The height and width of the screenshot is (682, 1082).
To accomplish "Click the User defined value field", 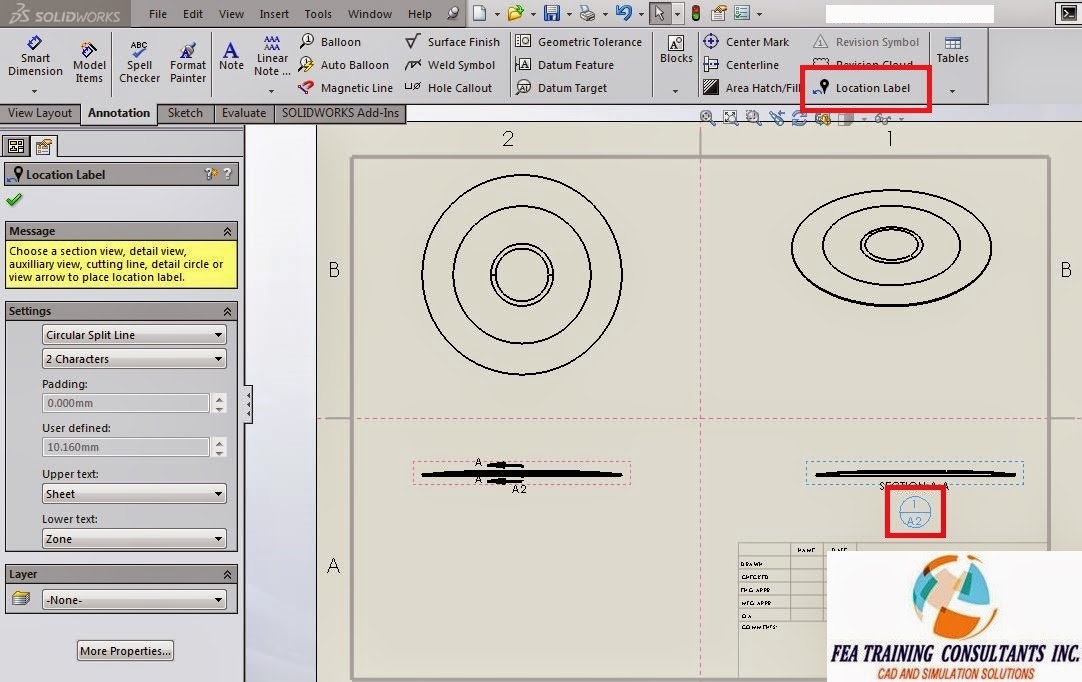I will [125, 446].
